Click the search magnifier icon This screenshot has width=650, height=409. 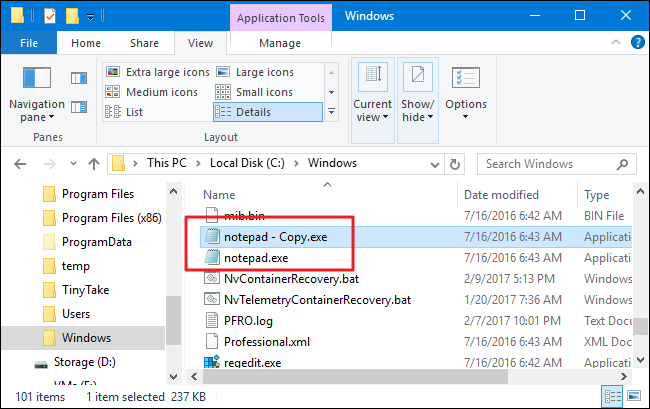(x=622, y=165)
